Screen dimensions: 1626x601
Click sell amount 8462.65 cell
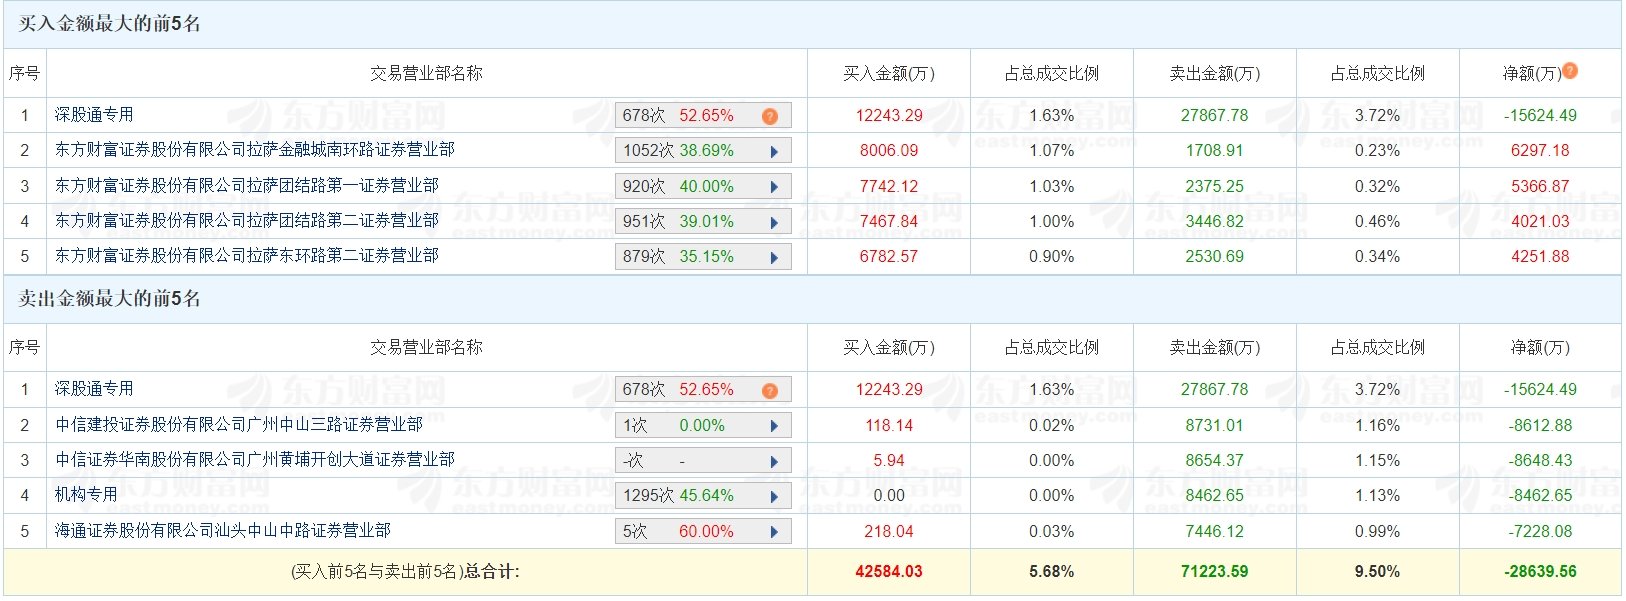(1215, 496)
